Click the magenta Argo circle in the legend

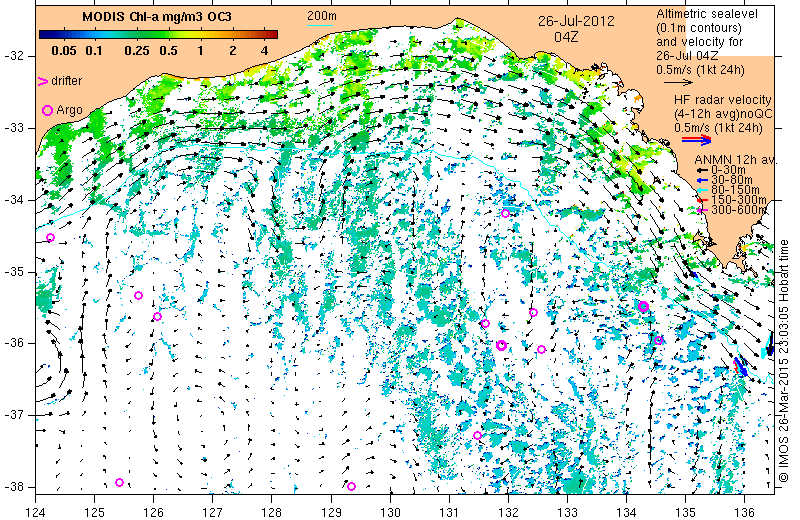coord(47,110)
